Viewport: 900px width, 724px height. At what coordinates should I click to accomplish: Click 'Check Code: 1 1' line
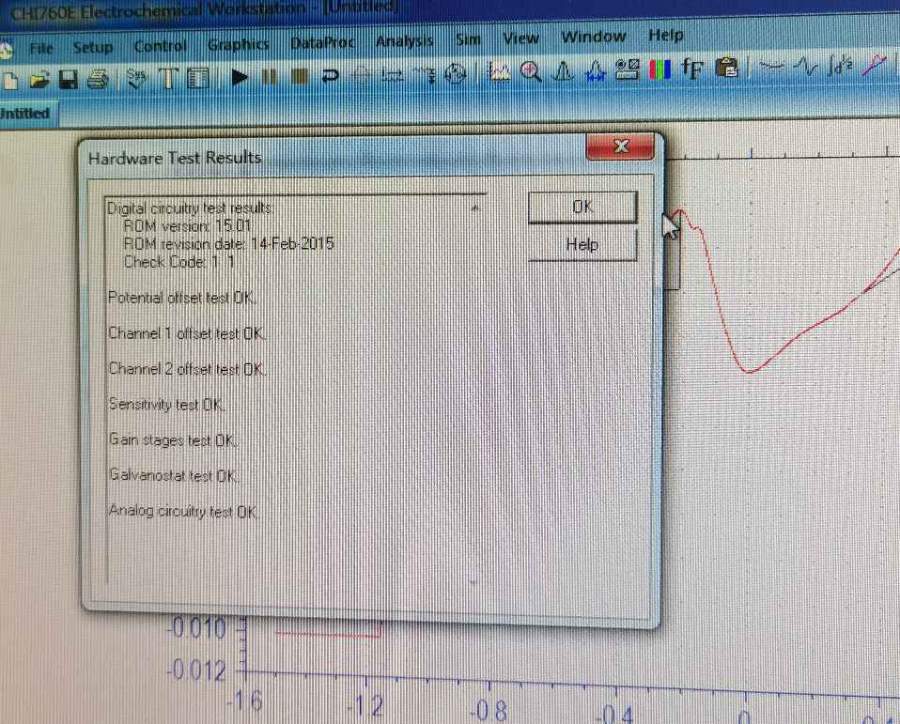pos(179,262)
